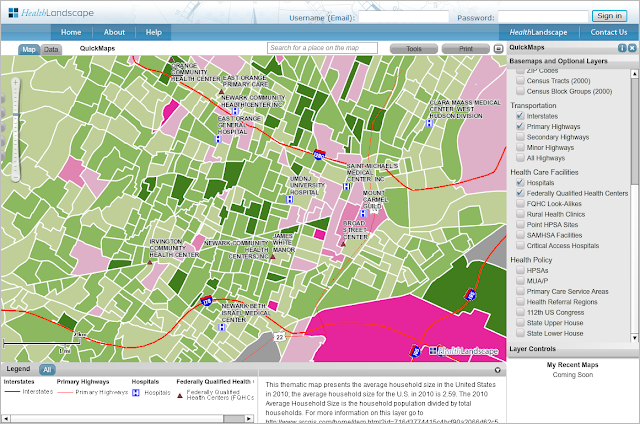Screen dimensions: 640x424
Task: Uncheck the Interstates layer
Action: (x=520, y=116)
